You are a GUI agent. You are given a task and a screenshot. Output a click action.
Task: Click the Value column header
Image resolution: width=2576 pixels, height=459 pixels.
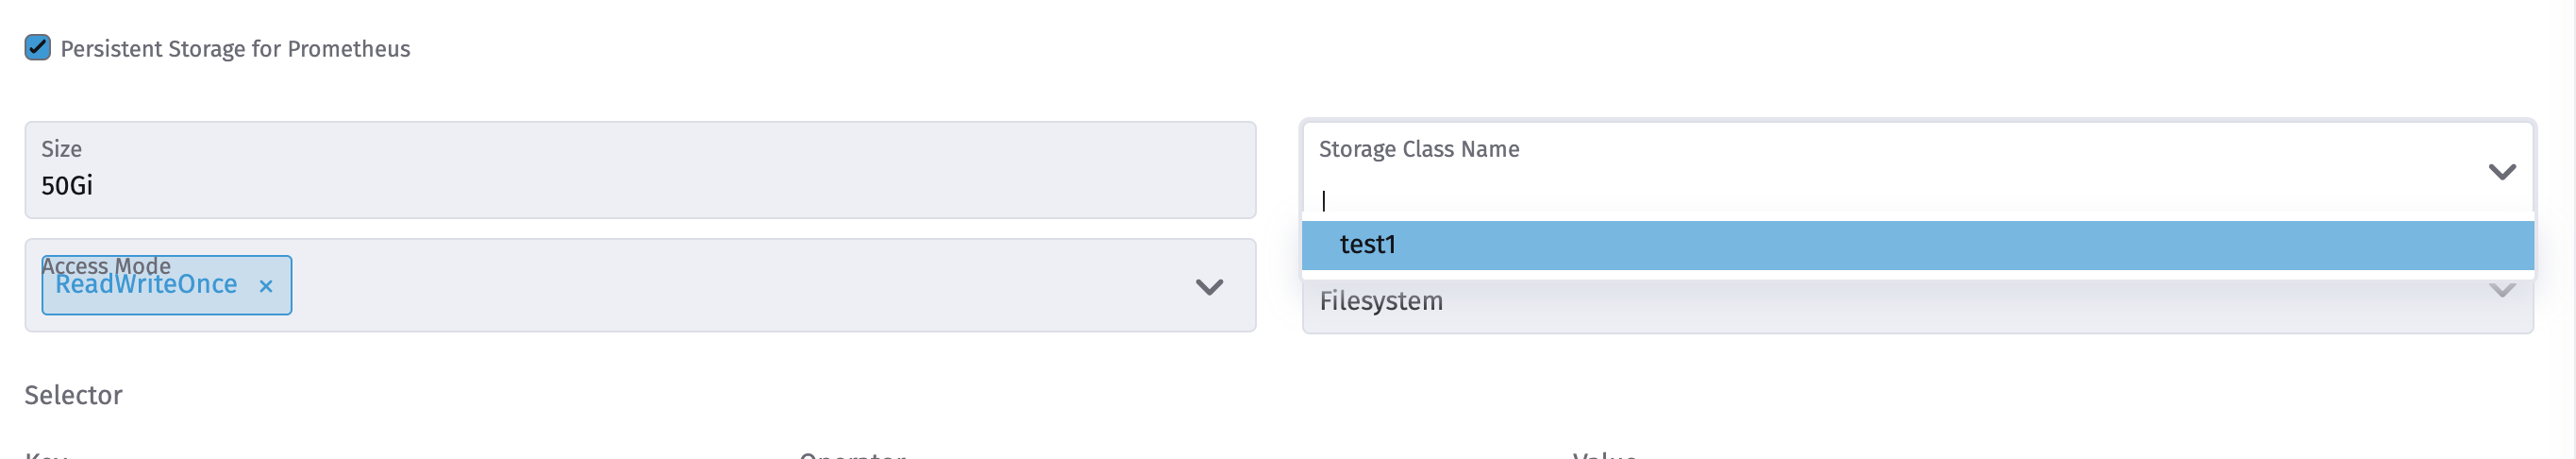(x=1603, y=455)
